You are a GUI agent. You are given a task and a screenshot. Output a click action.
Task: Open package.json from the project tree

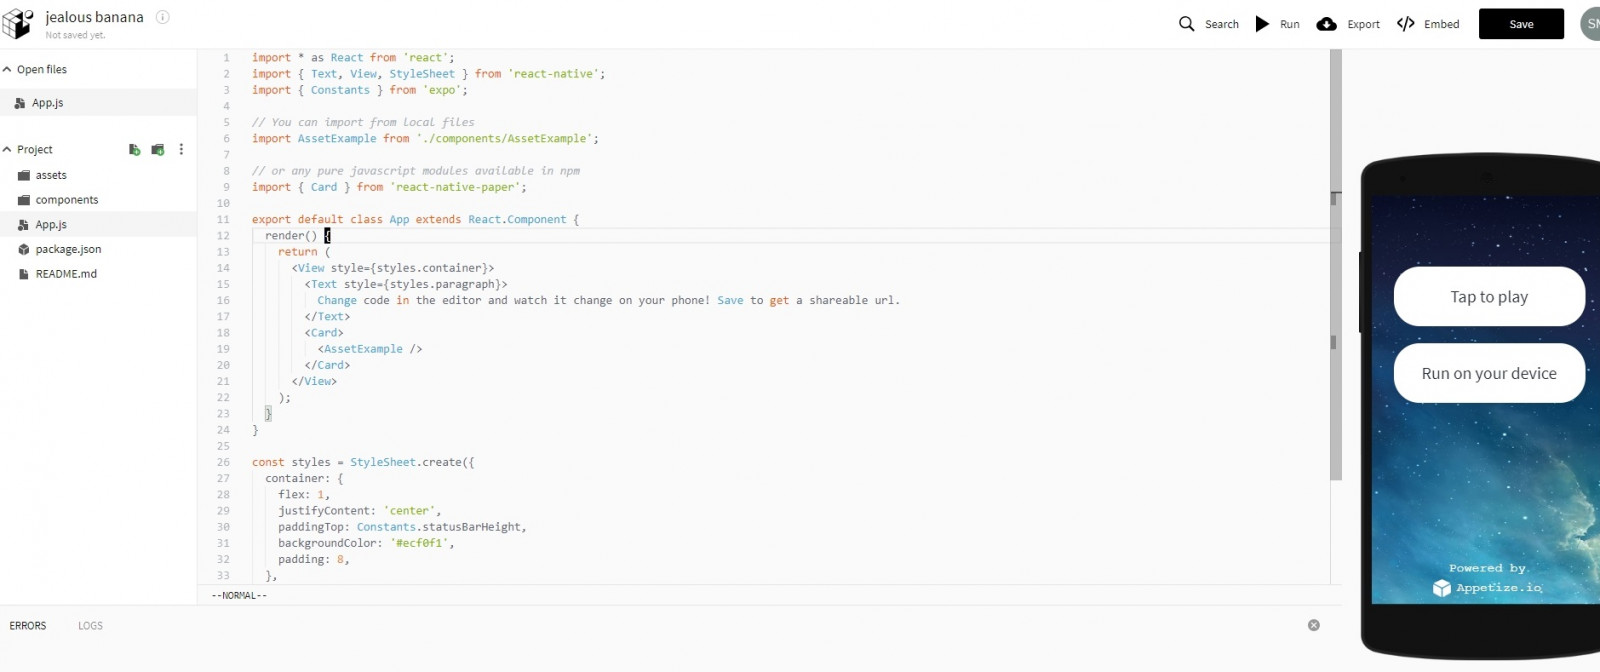tap(68, 249)
